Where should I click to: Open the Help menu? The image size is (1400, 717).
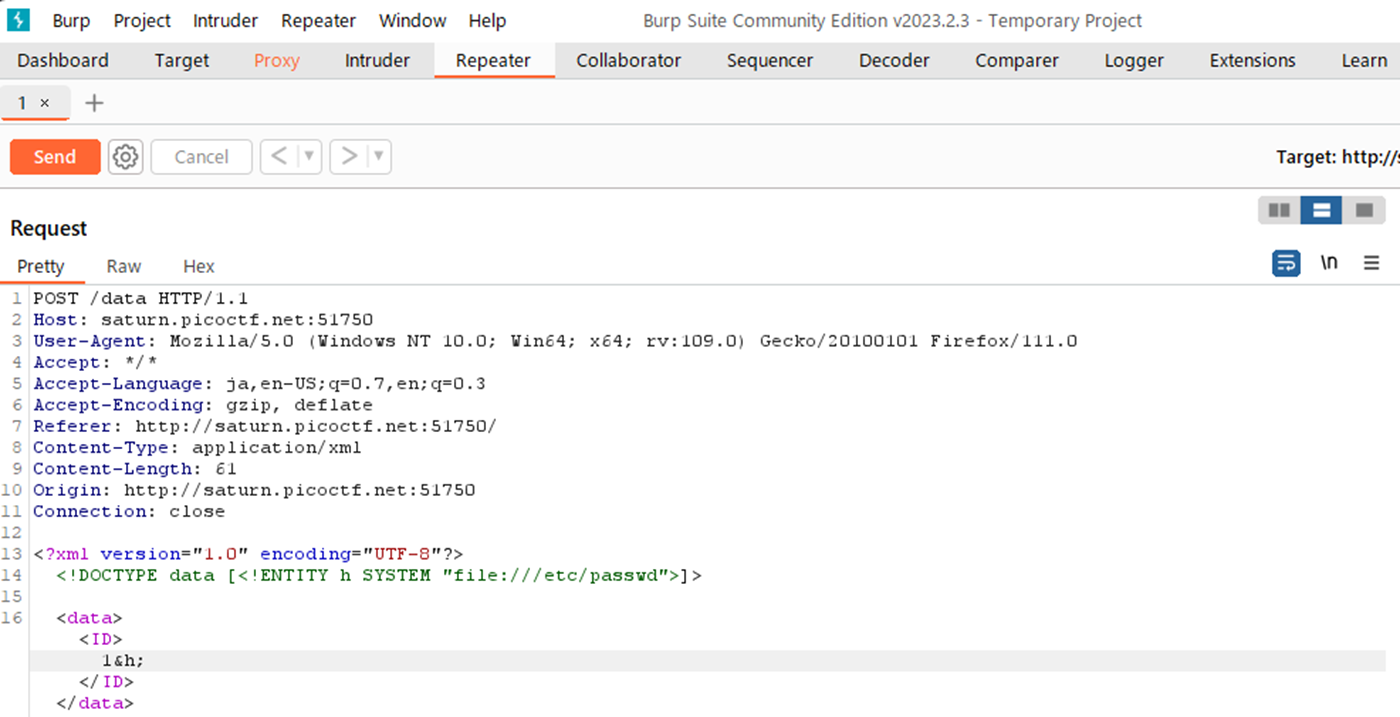[x=487, y=20]
